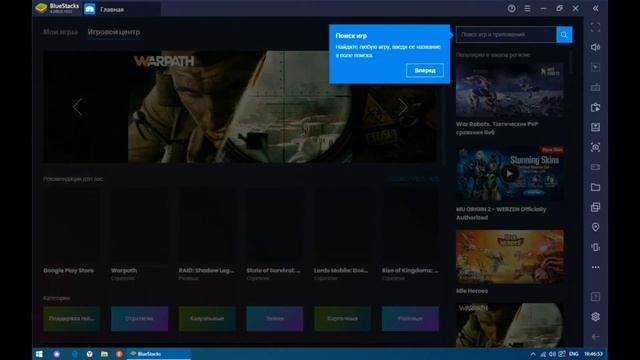The width and height of the screenshot is (640, 360).
Task: Start video recording icon in sidebar
Action: 596,167
